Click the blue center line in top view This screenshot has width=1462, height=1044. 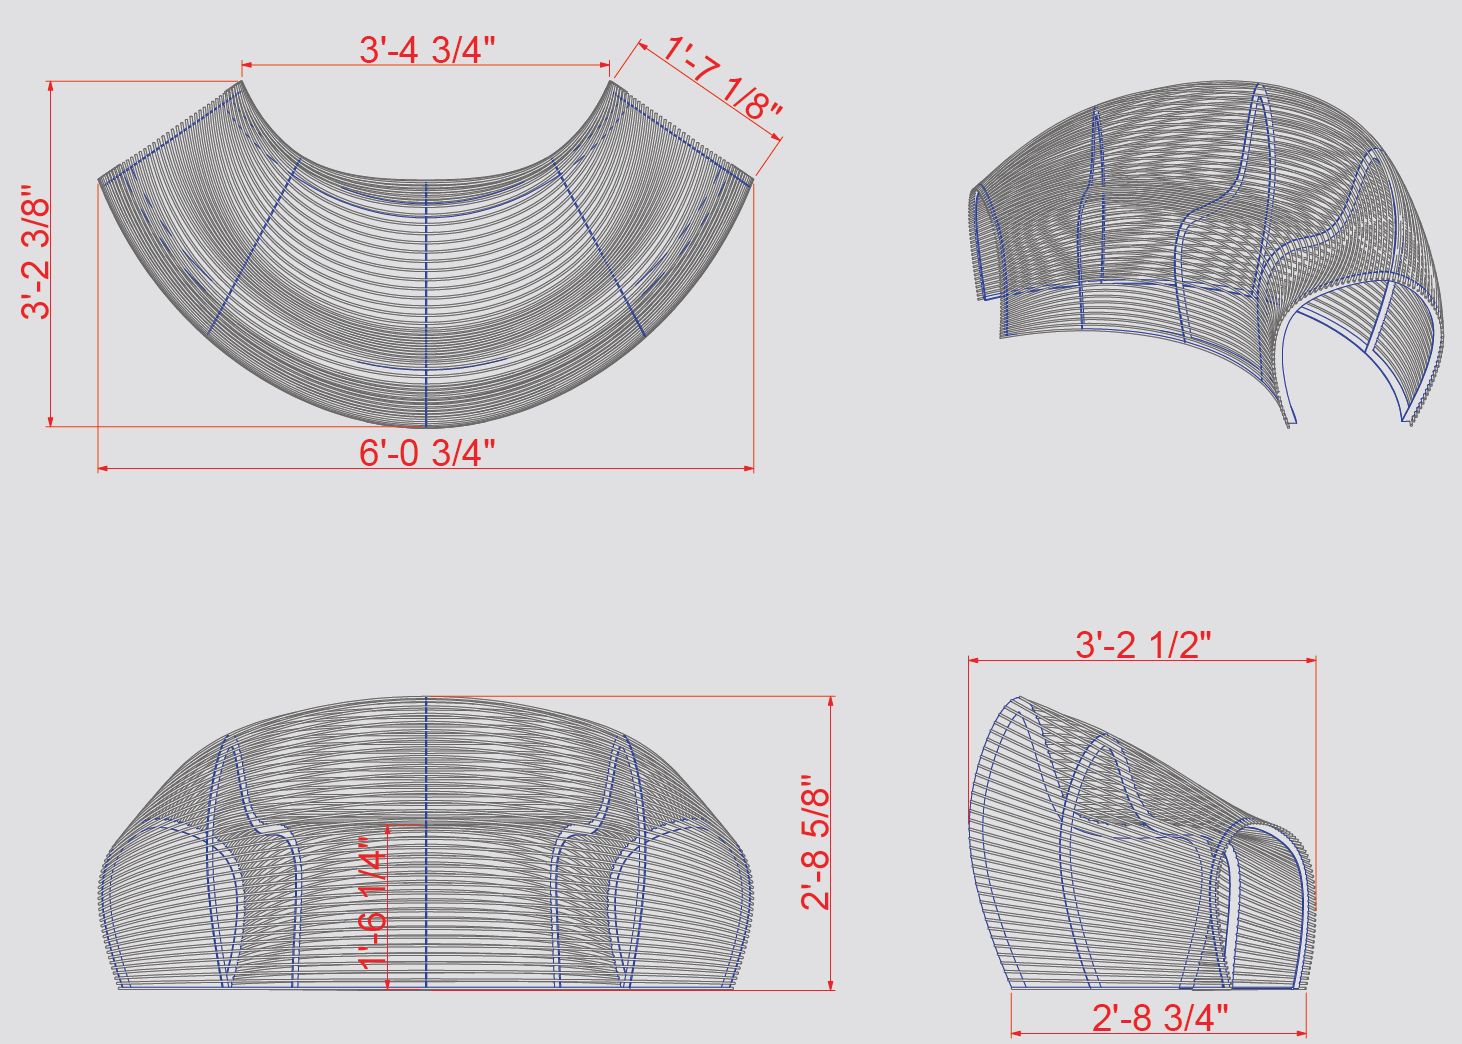pyautogui.click(x=427, y=300)
